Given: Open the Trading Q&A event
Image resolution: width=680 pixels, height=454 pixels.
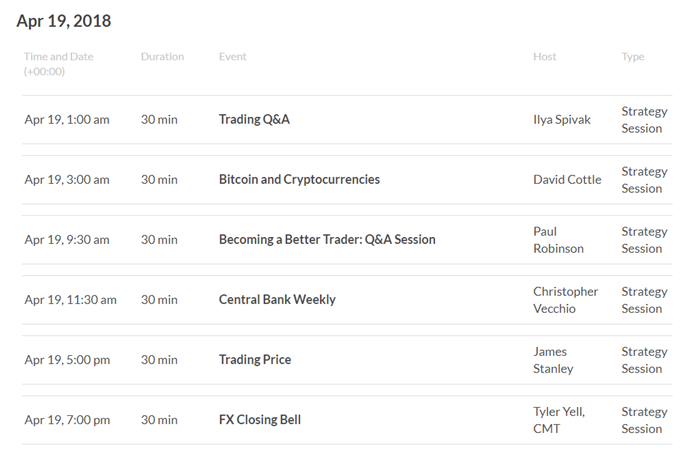Looking at the screenshot, I should click(254, 119).
